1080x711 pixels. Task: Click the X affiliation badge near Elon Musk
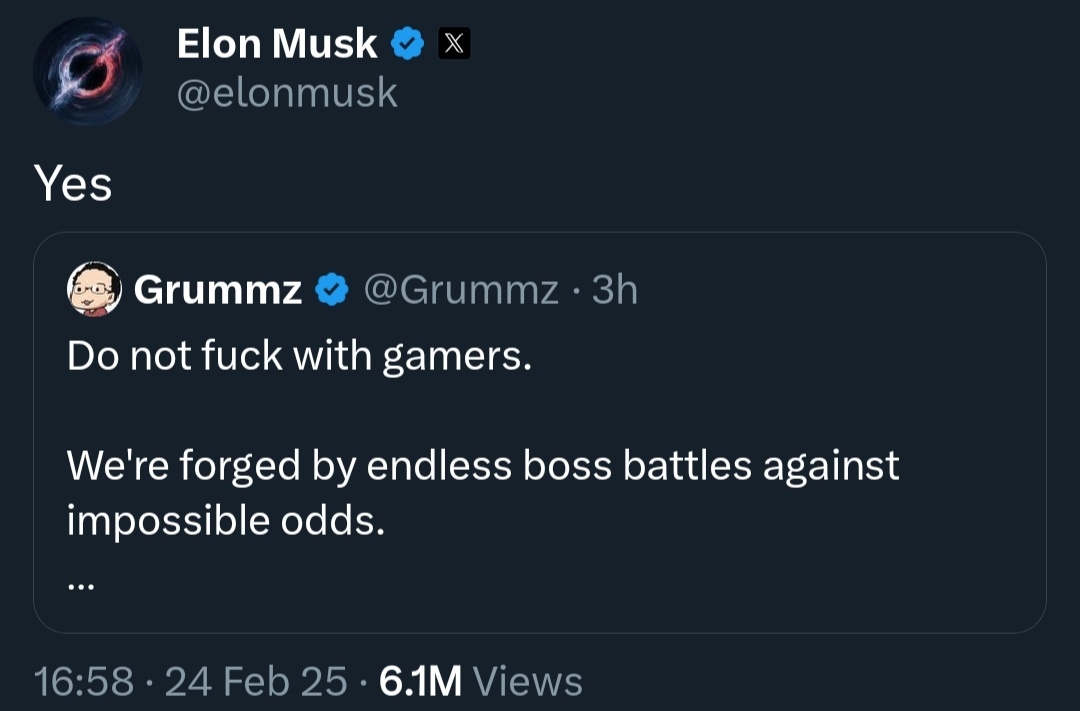(x=453, y=44)
